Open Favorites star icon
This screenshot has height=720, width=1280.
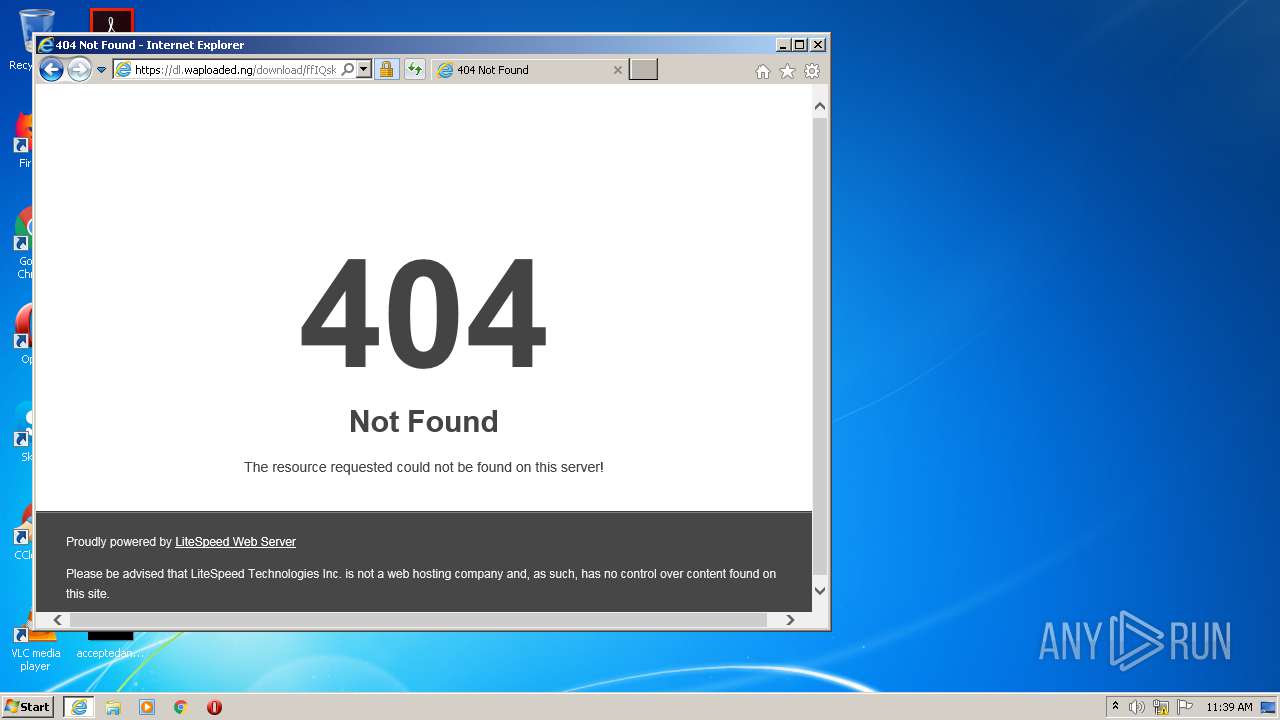pos(787,71)
